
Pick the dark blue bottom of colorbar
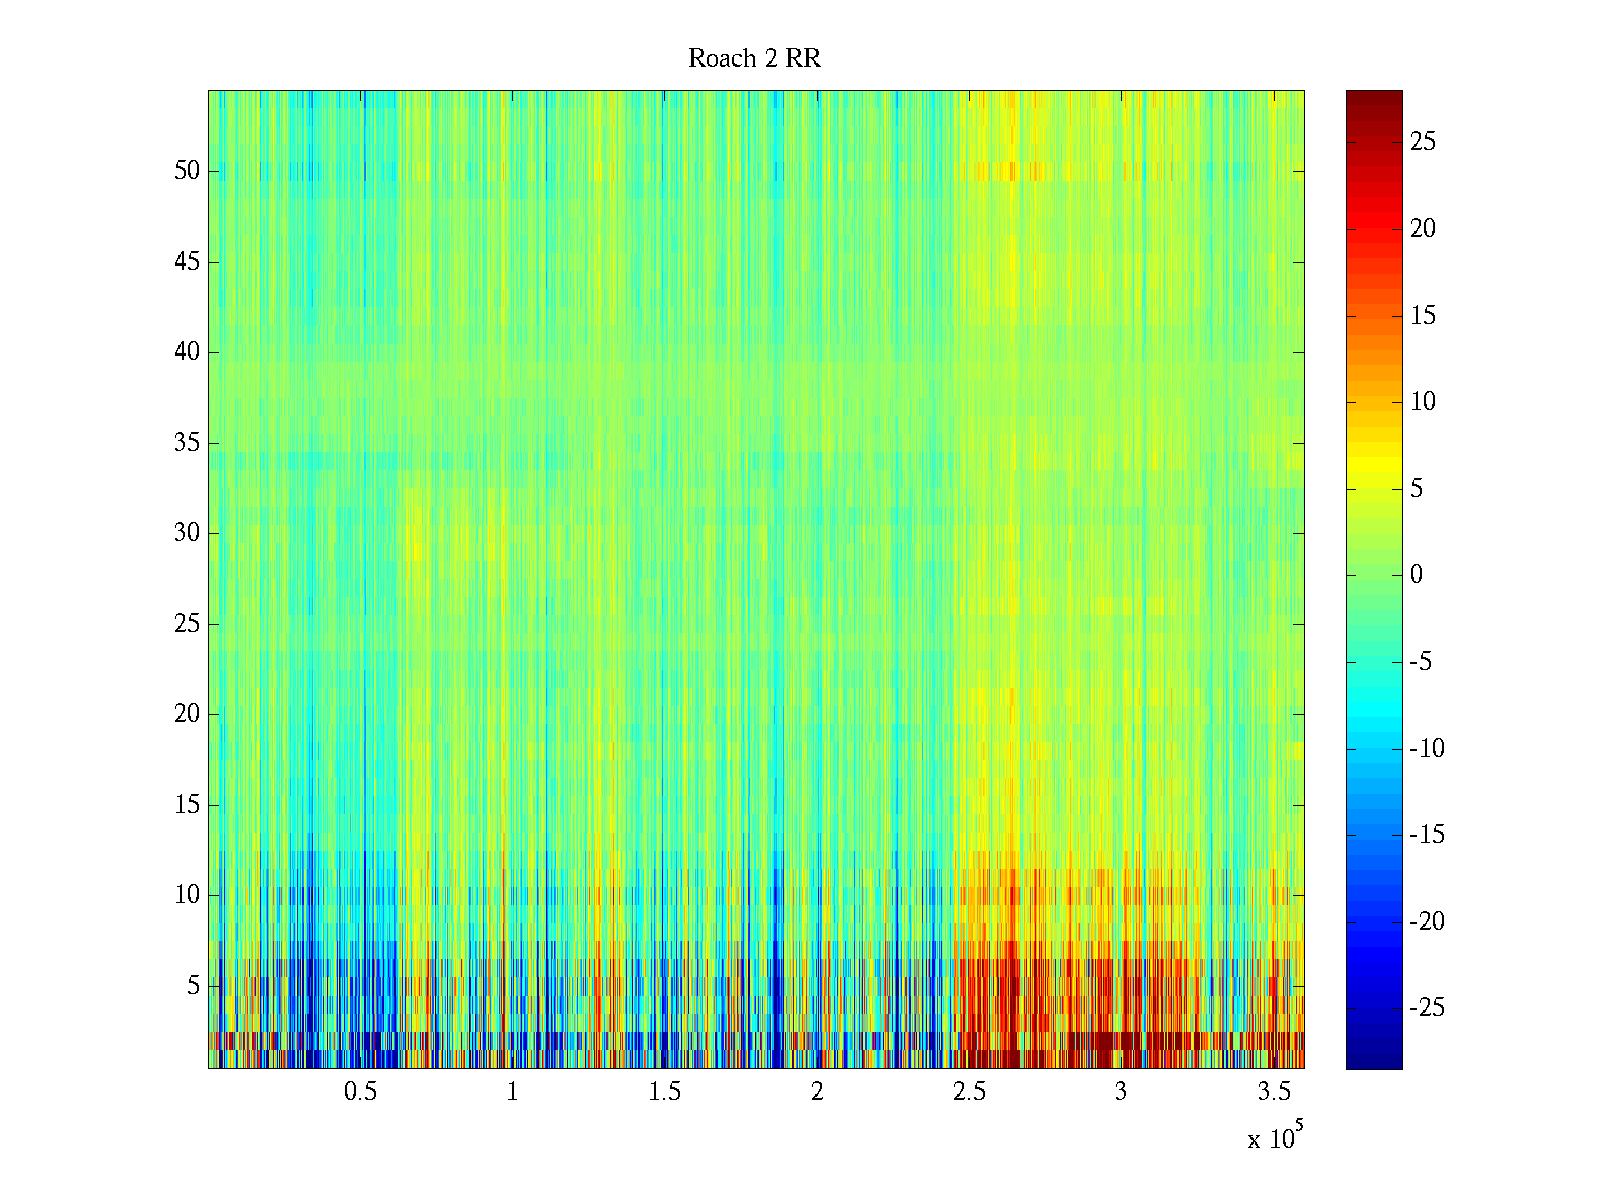click(1374, 1060)
